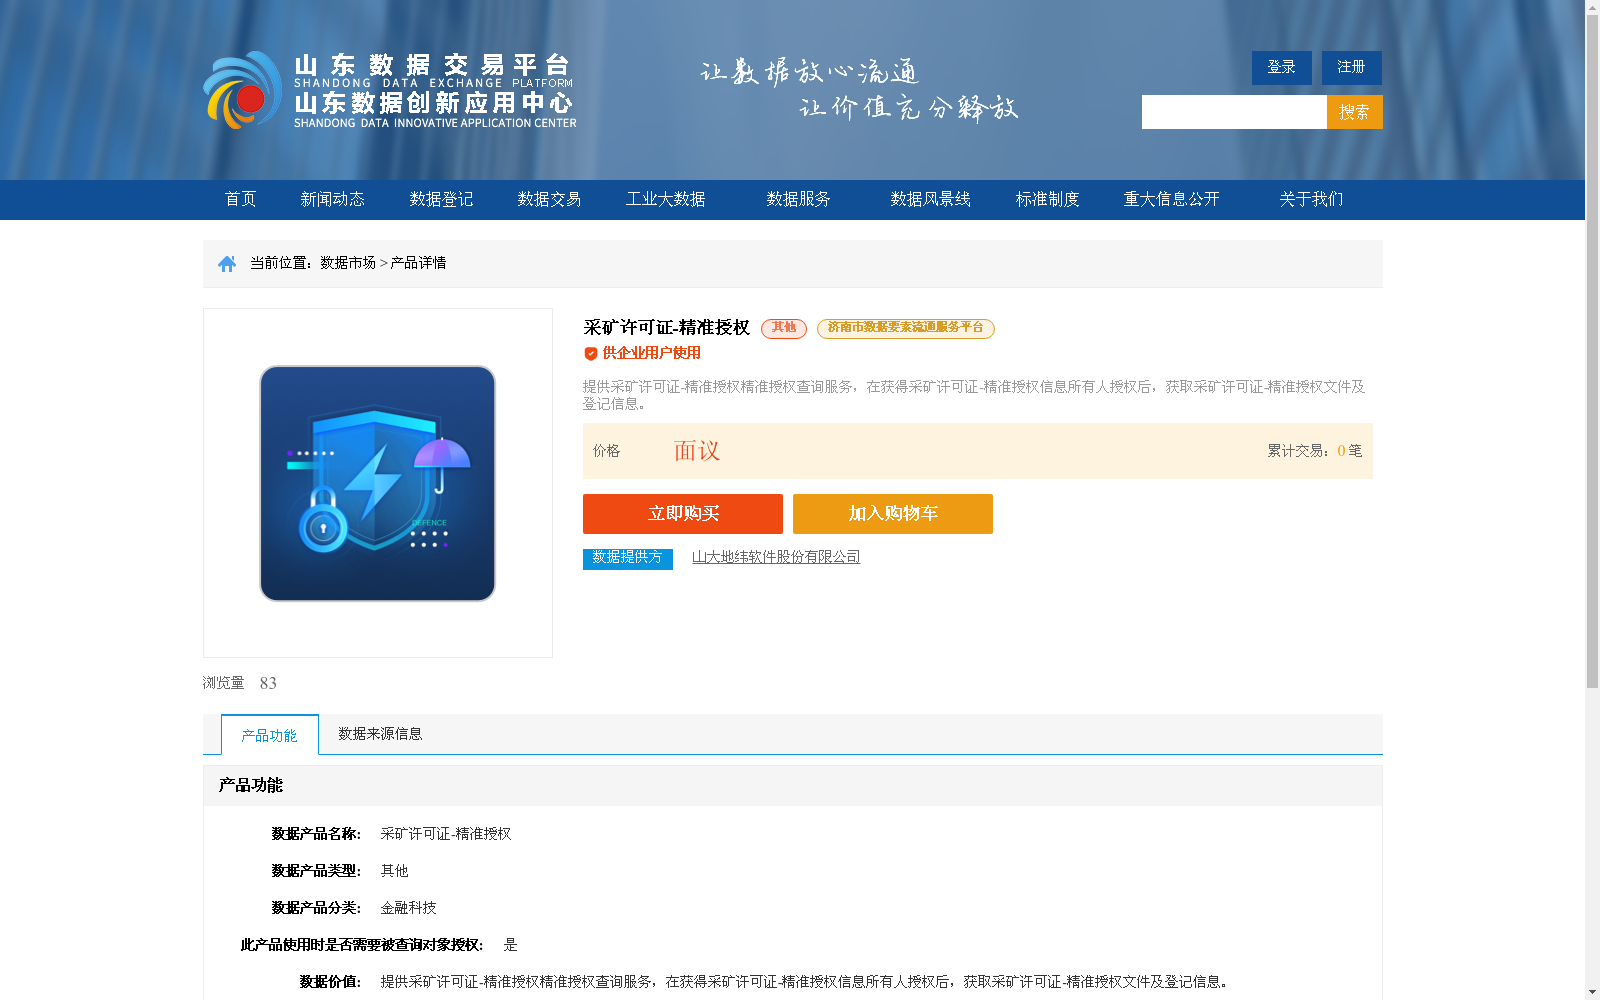Switch to the 数据来源信息 tab

380,734
